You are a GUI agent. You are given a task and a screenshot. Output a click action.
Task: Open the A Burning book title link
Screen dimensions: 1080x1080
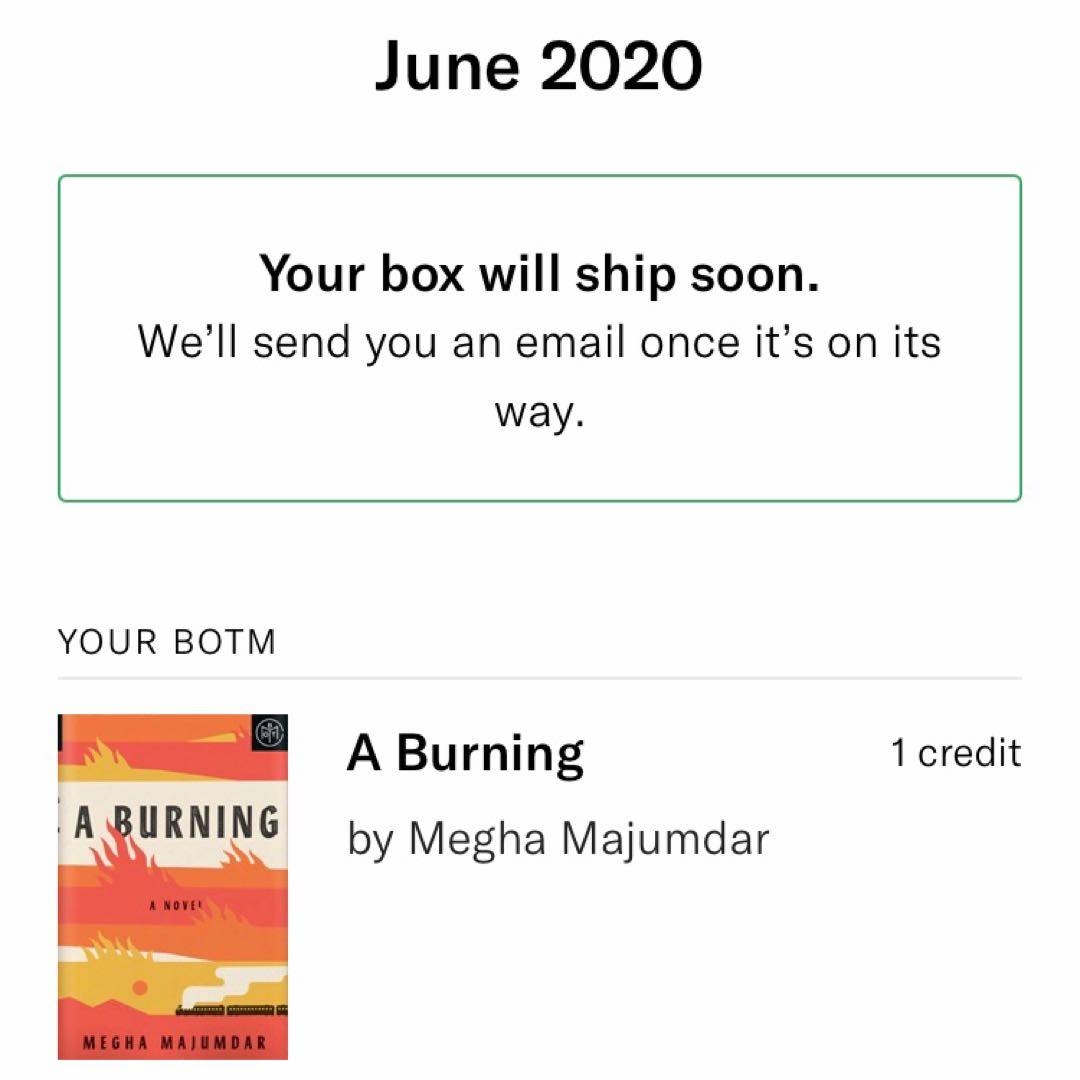click(x=465, y=754)
